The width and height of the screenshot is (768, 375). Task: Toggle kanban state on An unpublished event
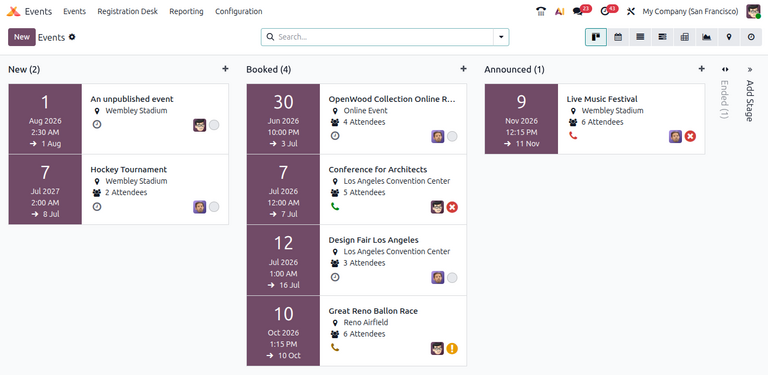(214, 125)
